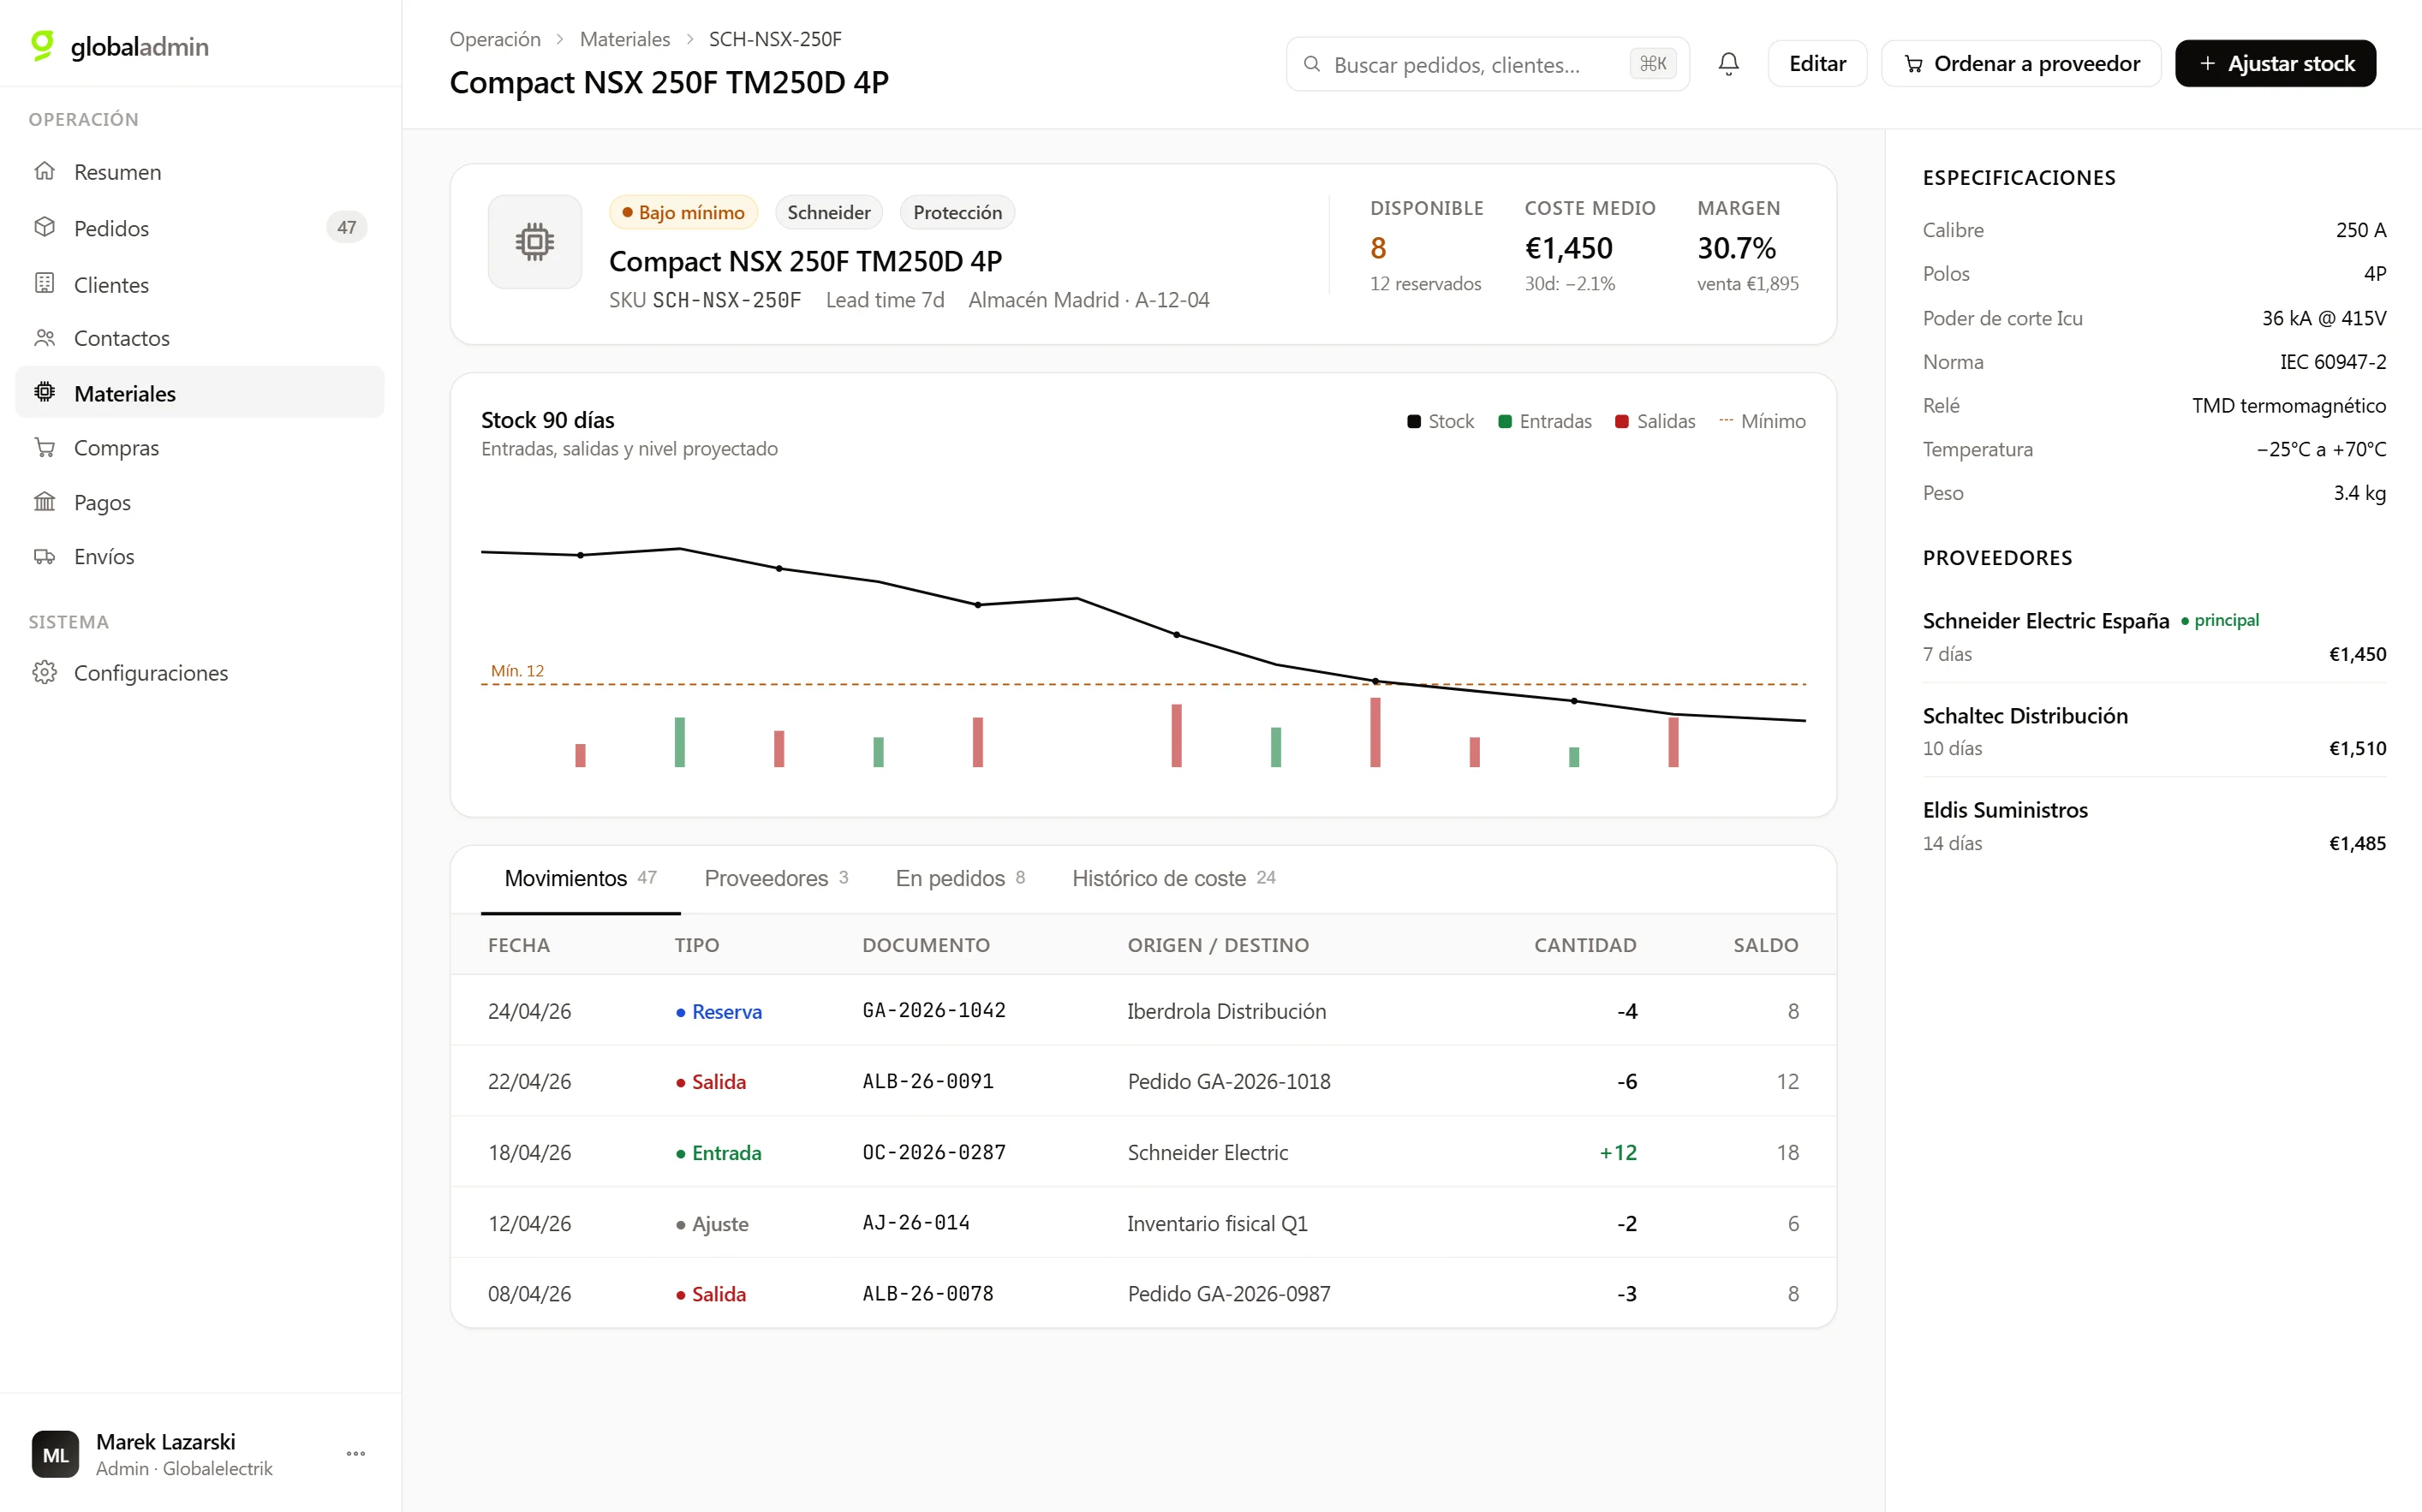Click the Bajo mínimo status badge
2422x1512 pixels.
(683, 212)
